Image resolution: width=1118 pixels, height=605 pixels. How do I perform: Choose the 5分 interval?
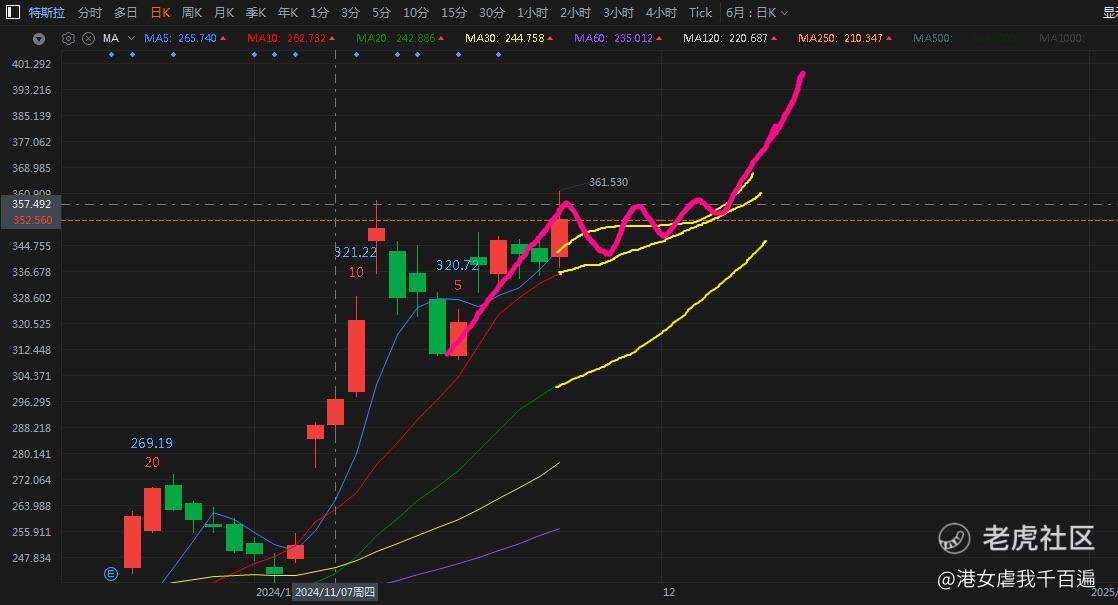[x=381, y=13]
